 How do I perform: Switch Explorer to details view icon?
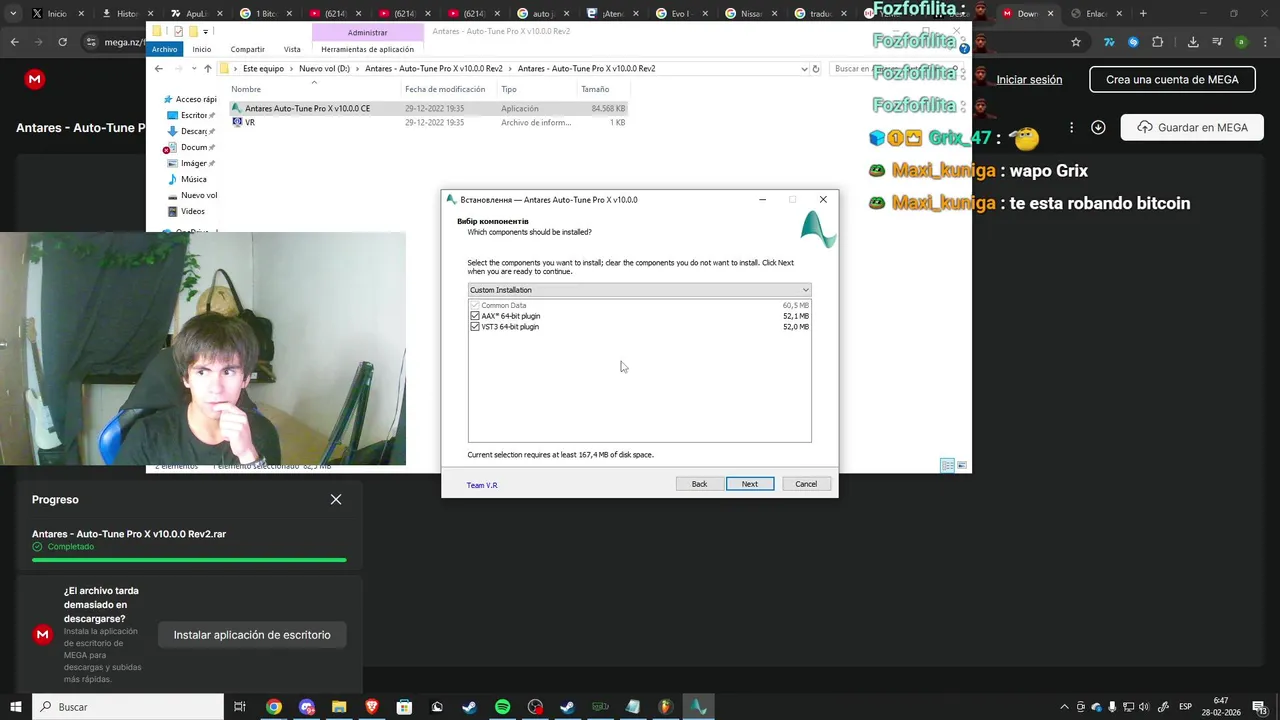coord(947,465)
